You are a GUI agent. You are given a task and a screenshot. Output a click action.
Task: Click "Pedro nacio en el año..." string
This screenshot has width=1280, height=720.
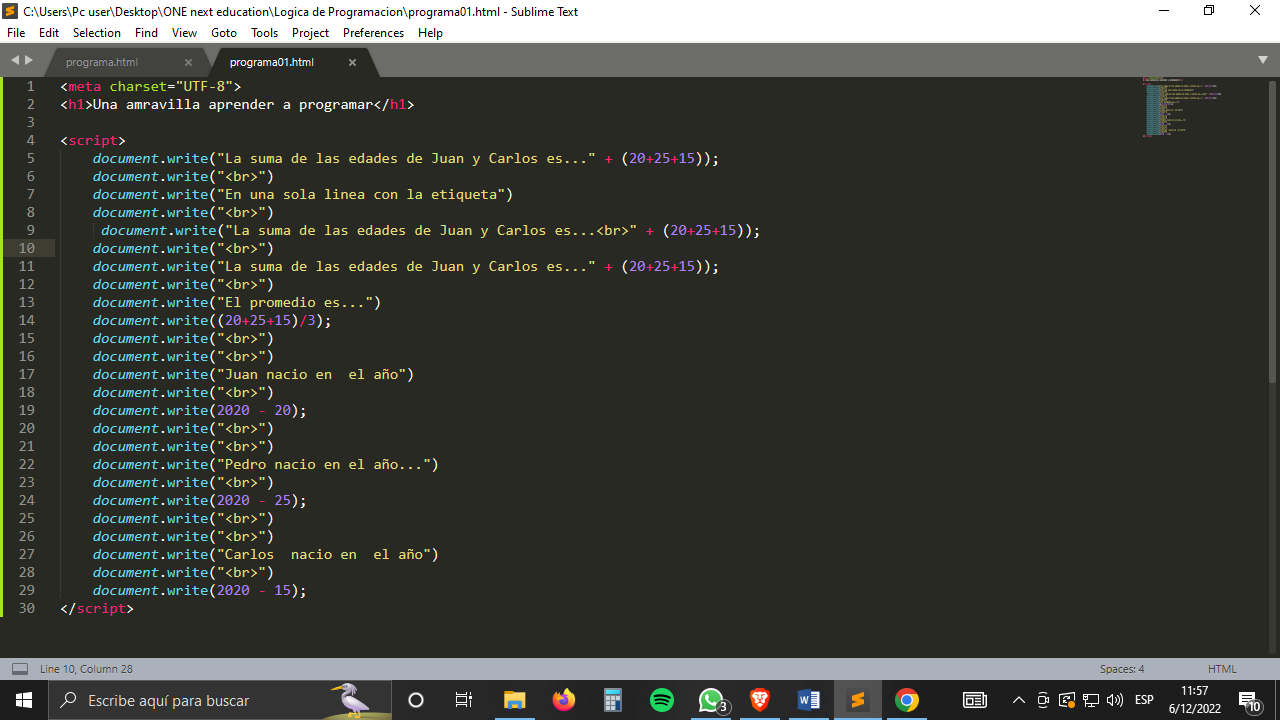(324, 464)
